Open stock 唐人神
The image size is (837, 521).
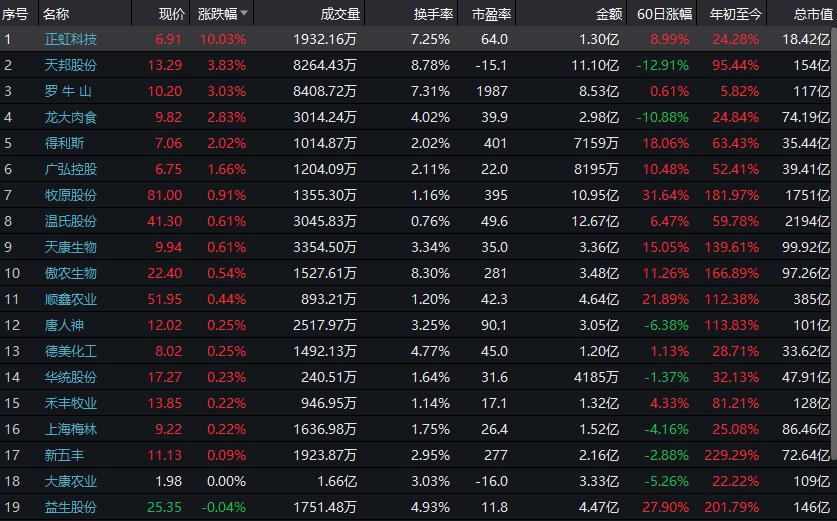tap(64, 325)
